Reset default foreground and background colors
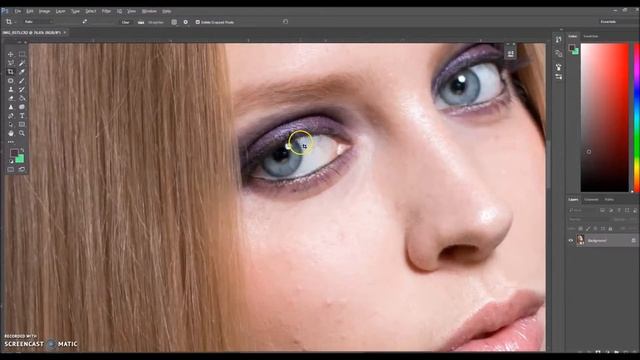 (x=11, y=162)
